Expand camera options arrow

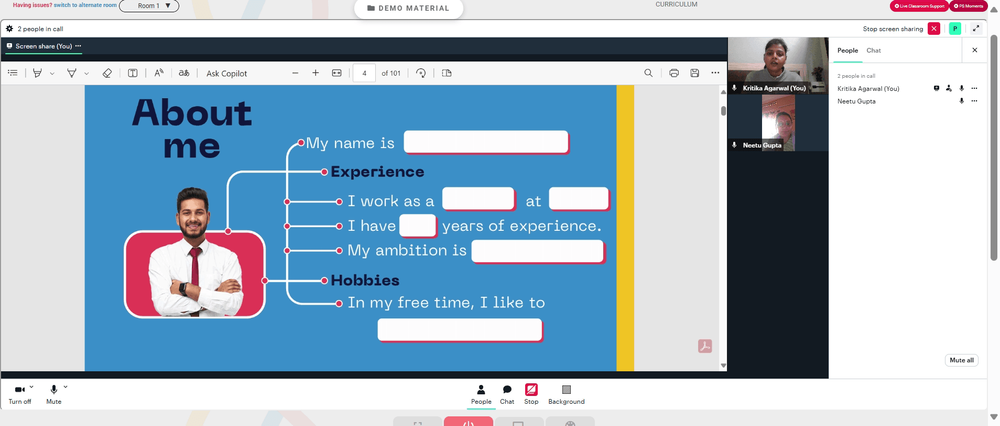(x=31, y=387)
